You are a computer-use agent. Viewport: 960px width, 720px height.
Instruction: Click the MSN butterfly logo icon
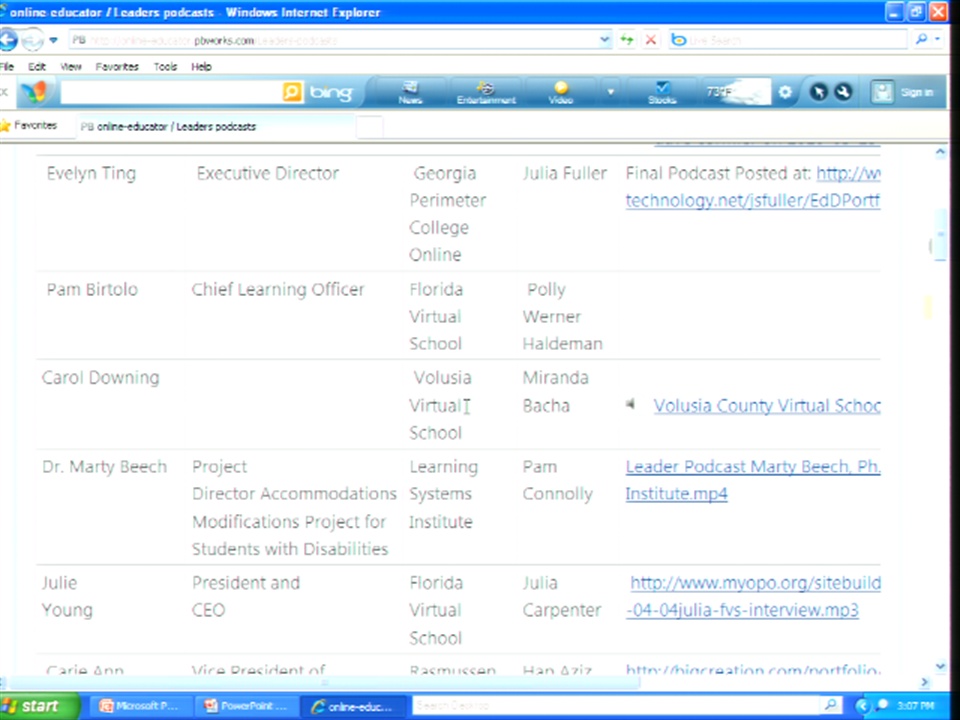(34, 92)
